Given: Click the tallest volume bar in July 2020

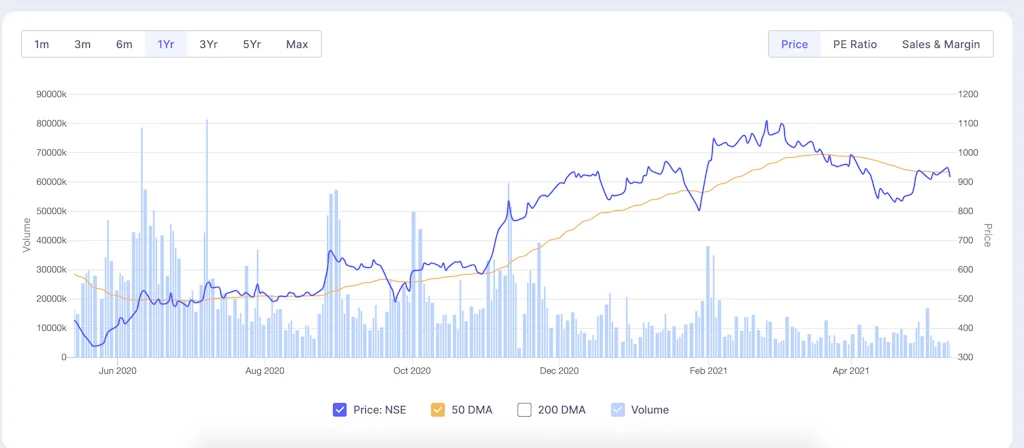Looking at the screenshot, I should (x=207, y=240).
